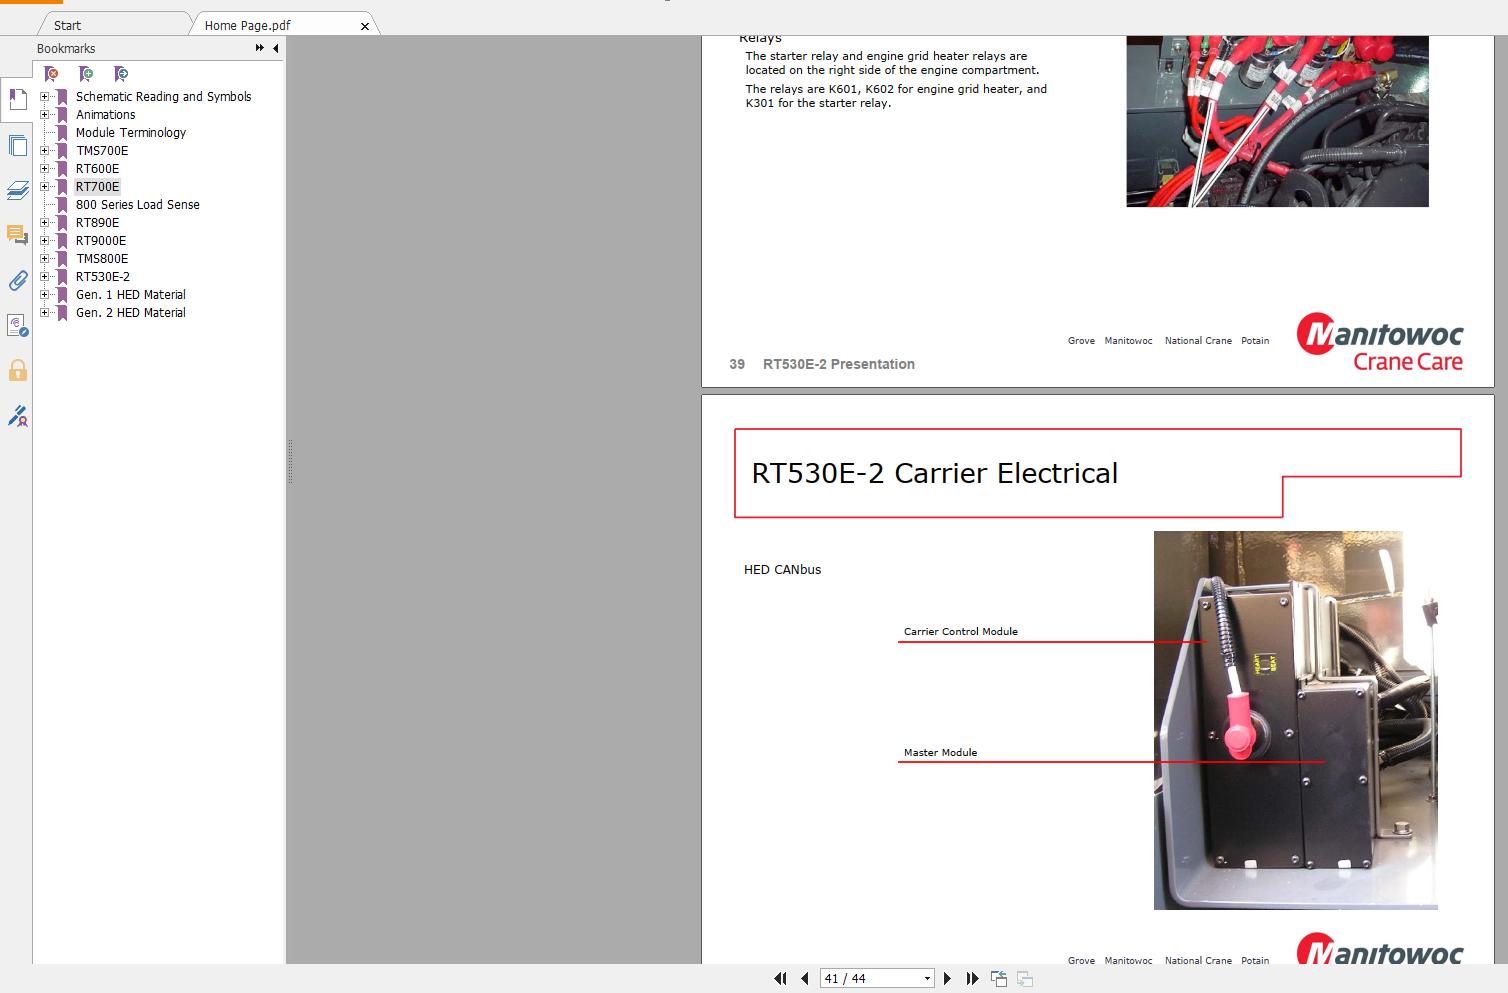Open the Security lock panel
1508x993 pixels.
click(x=17, y=371)
